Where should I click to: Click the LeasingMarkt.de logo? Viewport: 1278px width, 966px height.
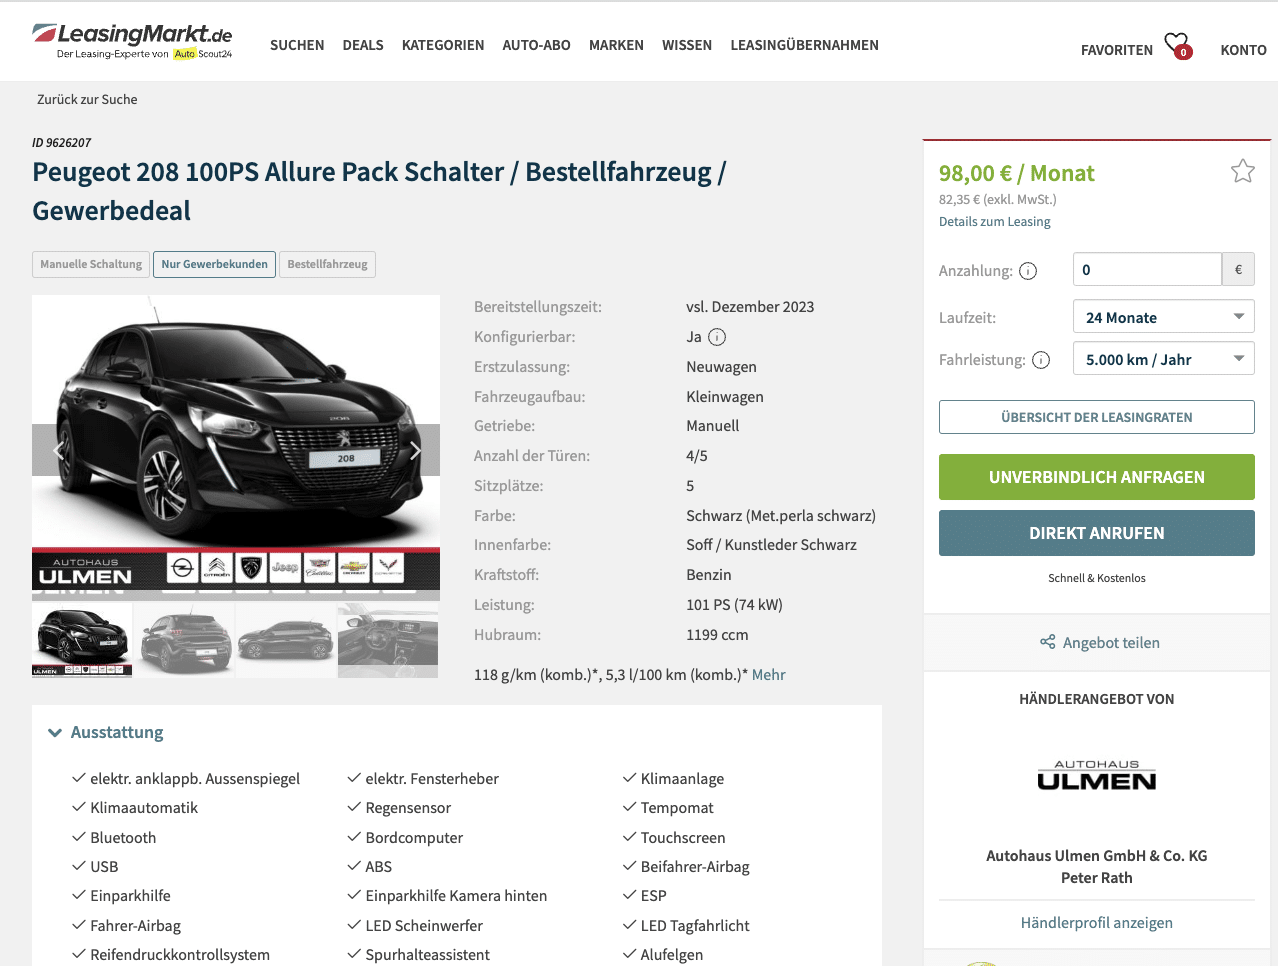[x=132, y=41]
